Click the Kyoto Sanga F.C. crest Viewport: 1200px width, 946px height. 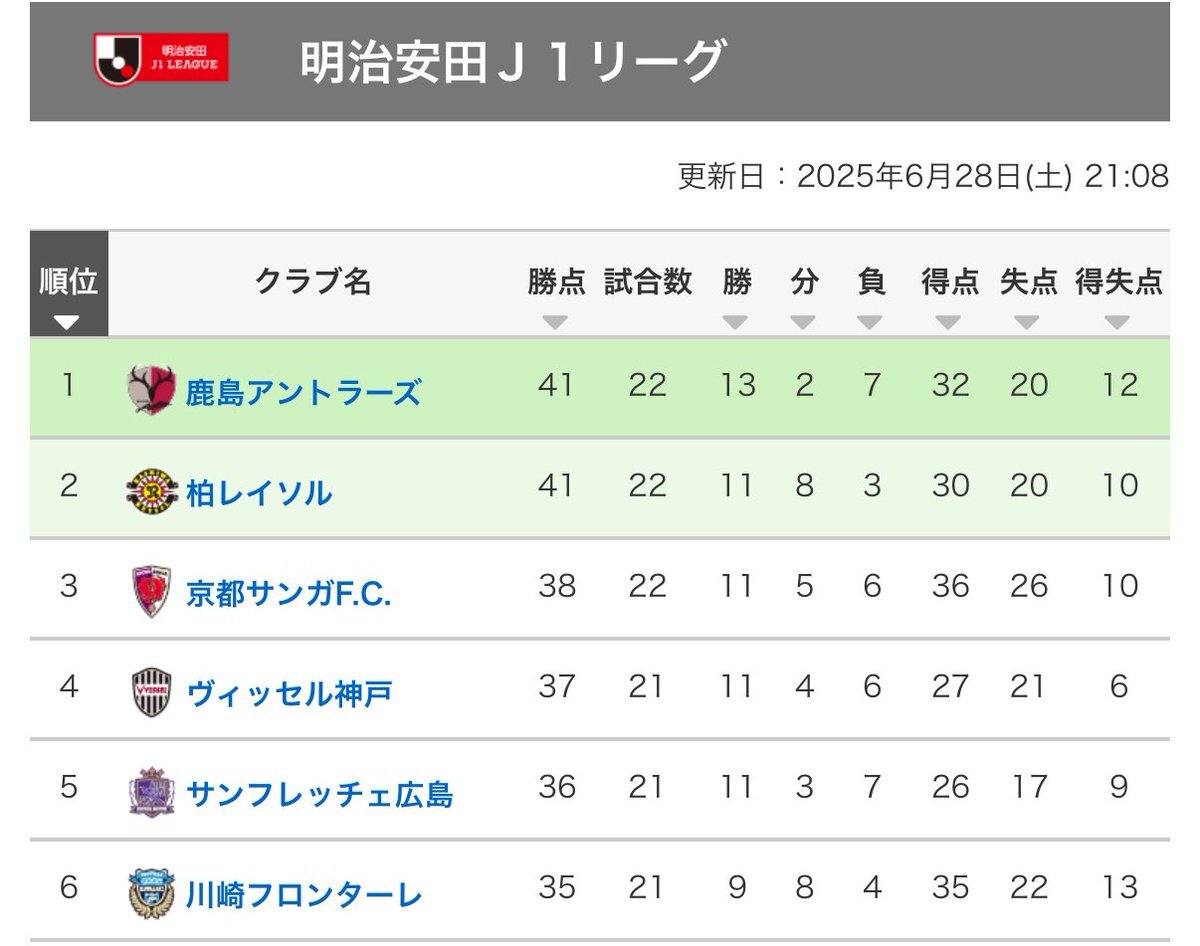pos(152,592)
